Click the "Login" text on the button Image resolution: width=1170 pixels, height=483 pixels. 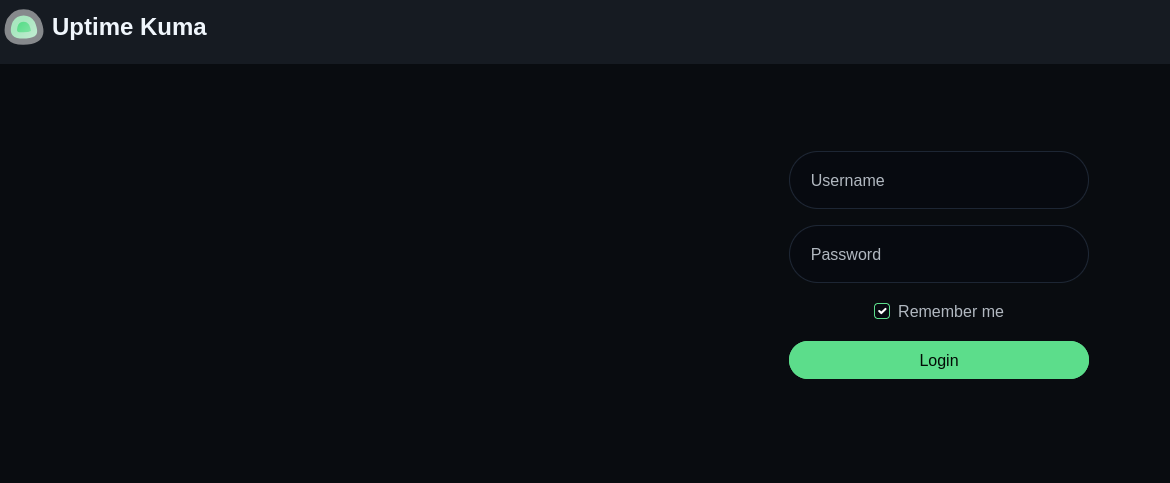pyautogui.click(x=938, y=360)
